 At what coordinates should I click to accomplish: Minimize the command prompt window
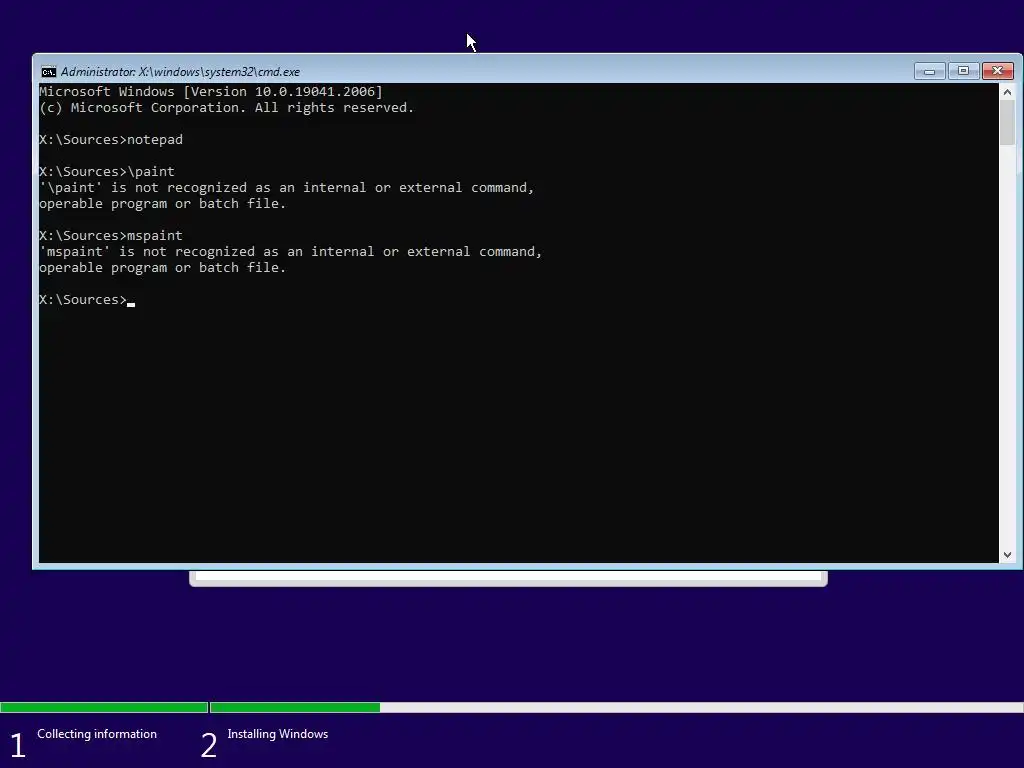point(929,71)
